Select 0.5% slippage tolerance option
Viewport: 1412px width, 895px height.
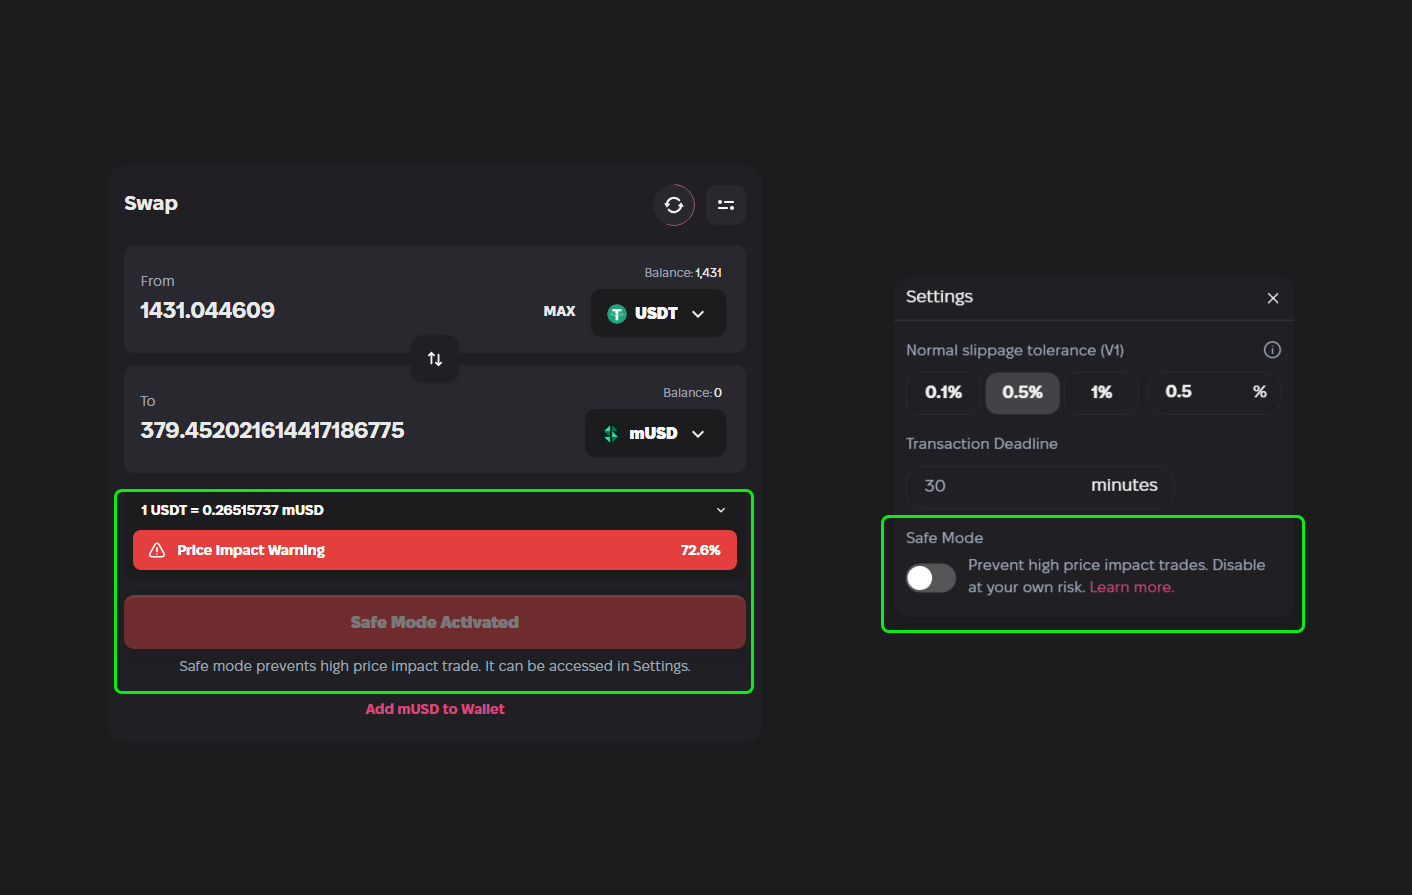pos(1022,392)
